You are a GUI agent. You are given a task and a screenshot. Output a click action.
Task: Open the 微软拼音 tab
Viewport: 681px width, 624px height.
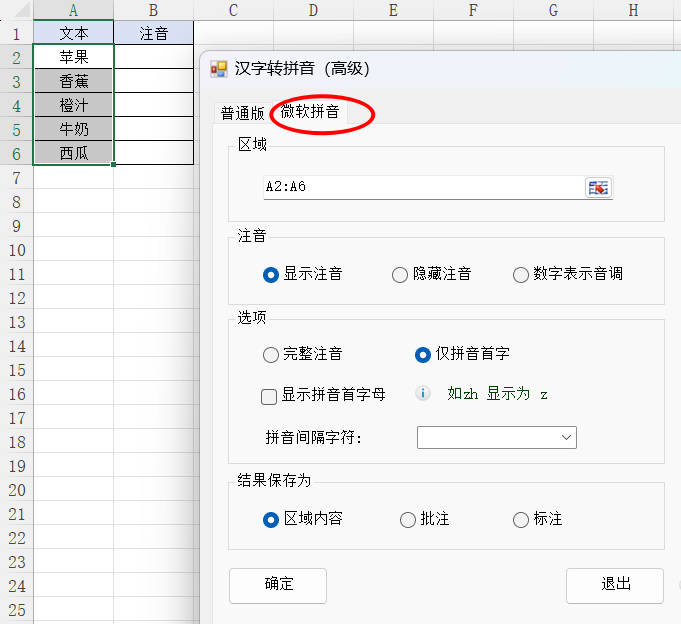(x=310, y=112)
